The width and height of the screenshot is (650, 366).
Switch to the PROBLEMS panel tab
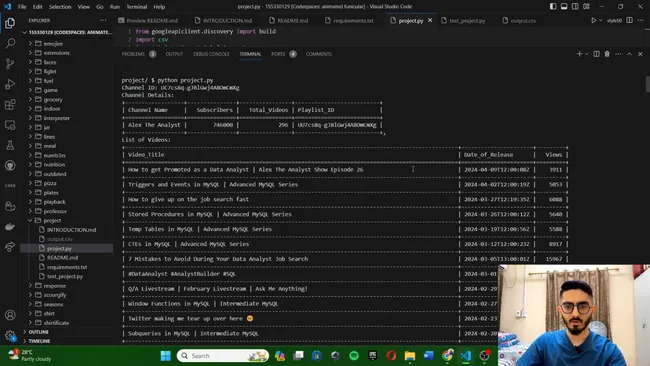coord(133,54)
